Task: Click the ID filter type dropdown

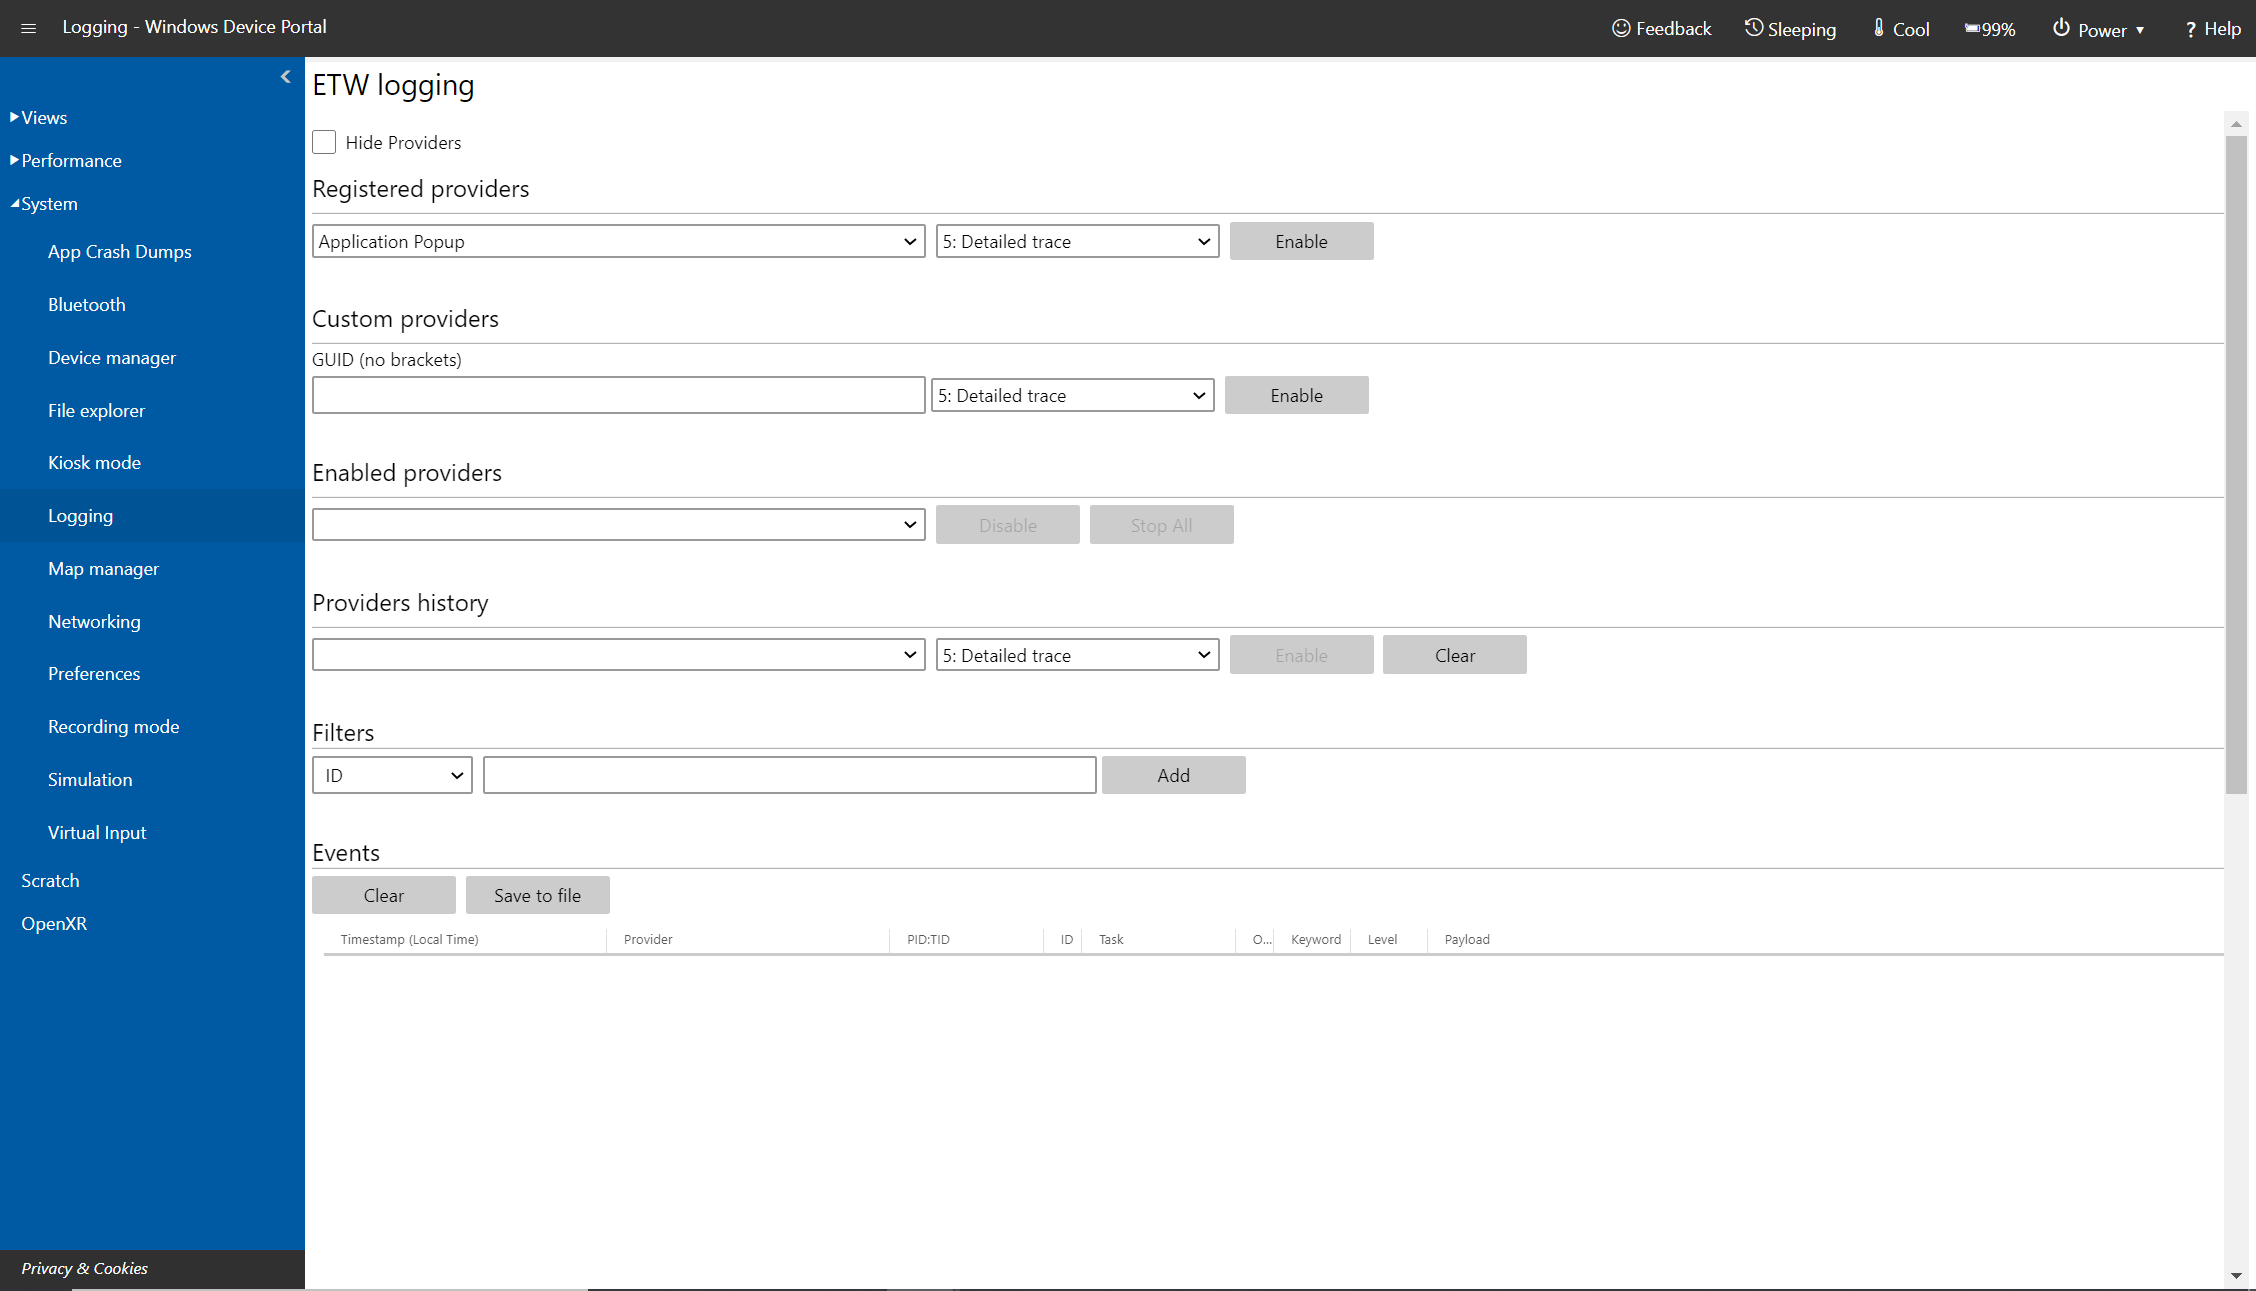Action: 392,775
